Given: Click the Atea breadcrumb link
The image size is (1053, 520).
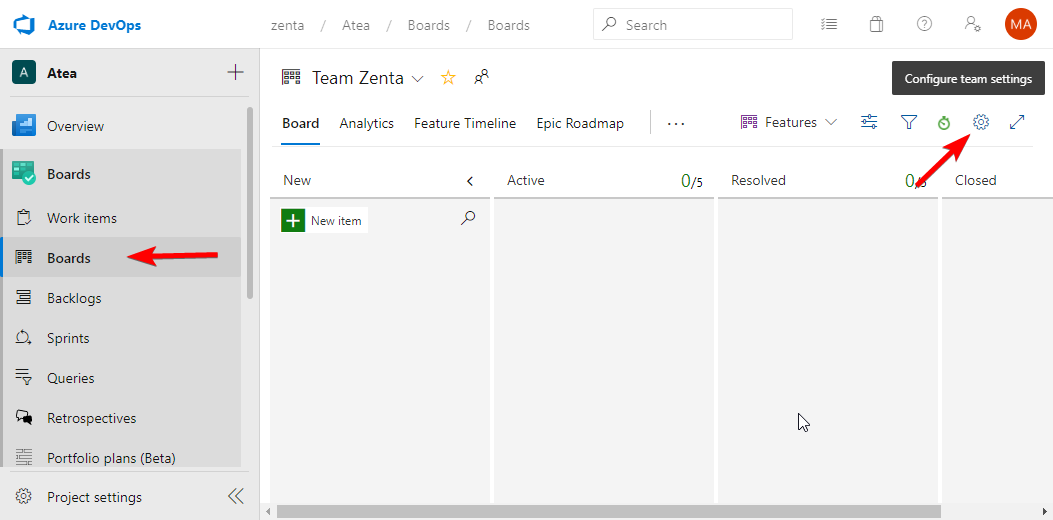Looking at the screenshot, I should (356, 26).
